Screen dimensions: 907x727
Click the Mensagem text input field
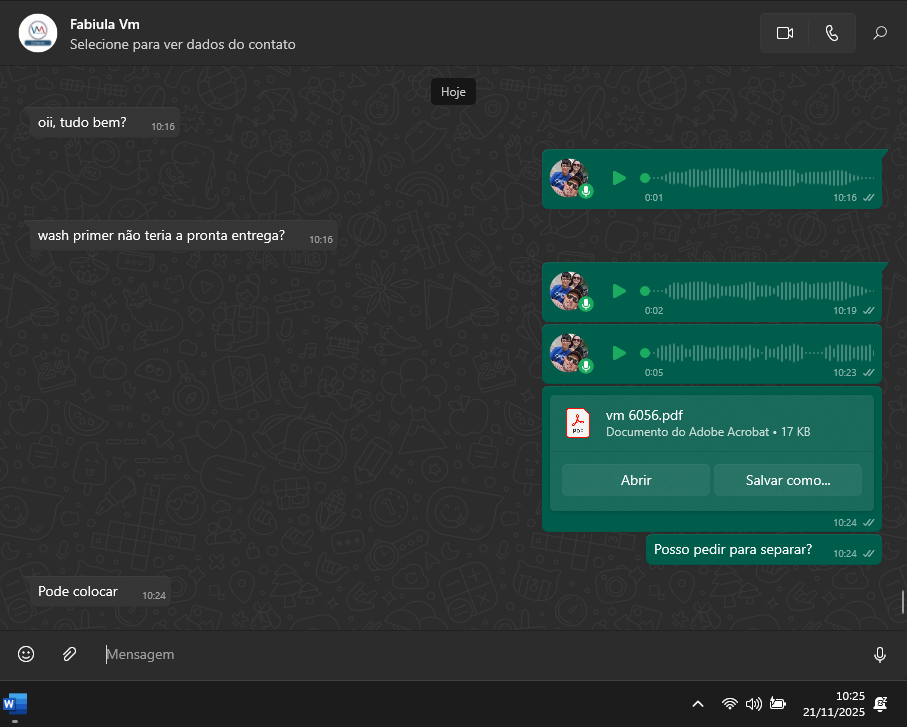tap(480, 654)
